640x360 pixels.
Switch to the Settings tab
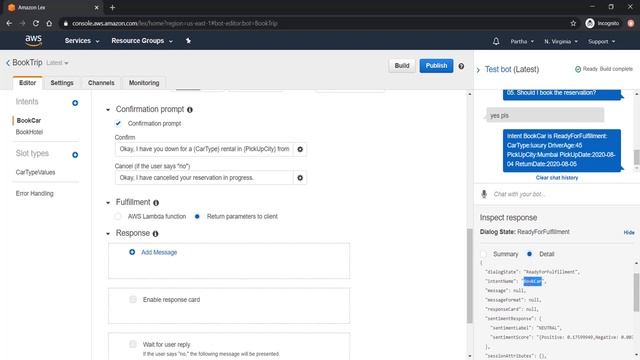click(62, 83)
